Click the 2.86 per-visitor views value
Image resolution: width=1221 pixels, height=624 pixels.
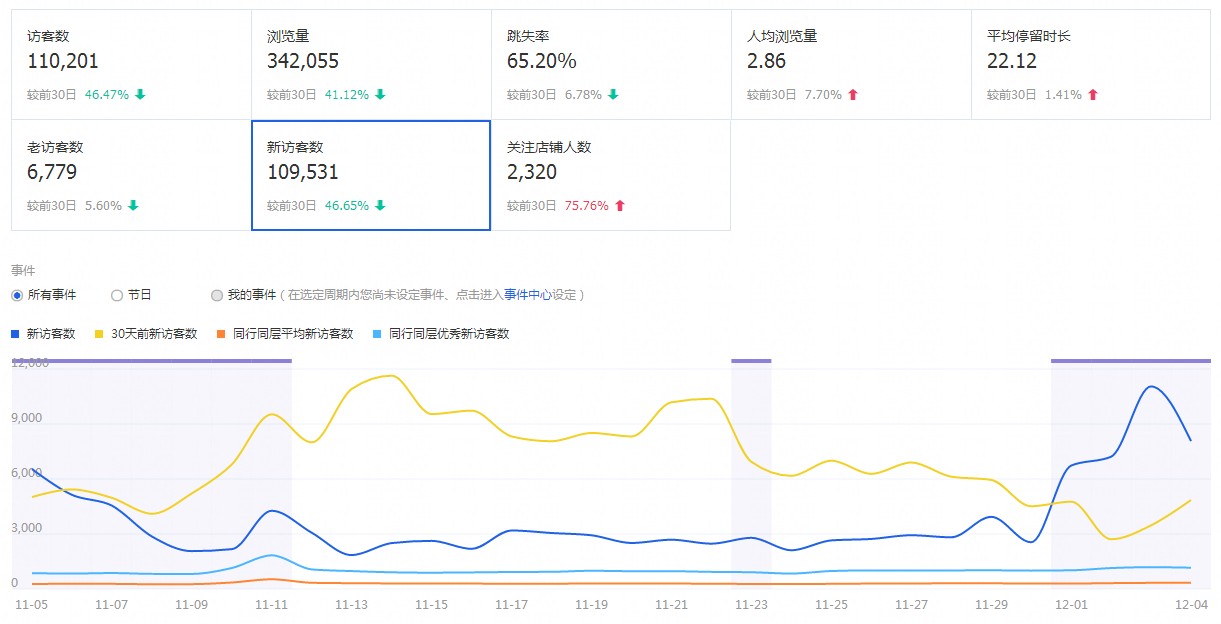pos(767,61)
